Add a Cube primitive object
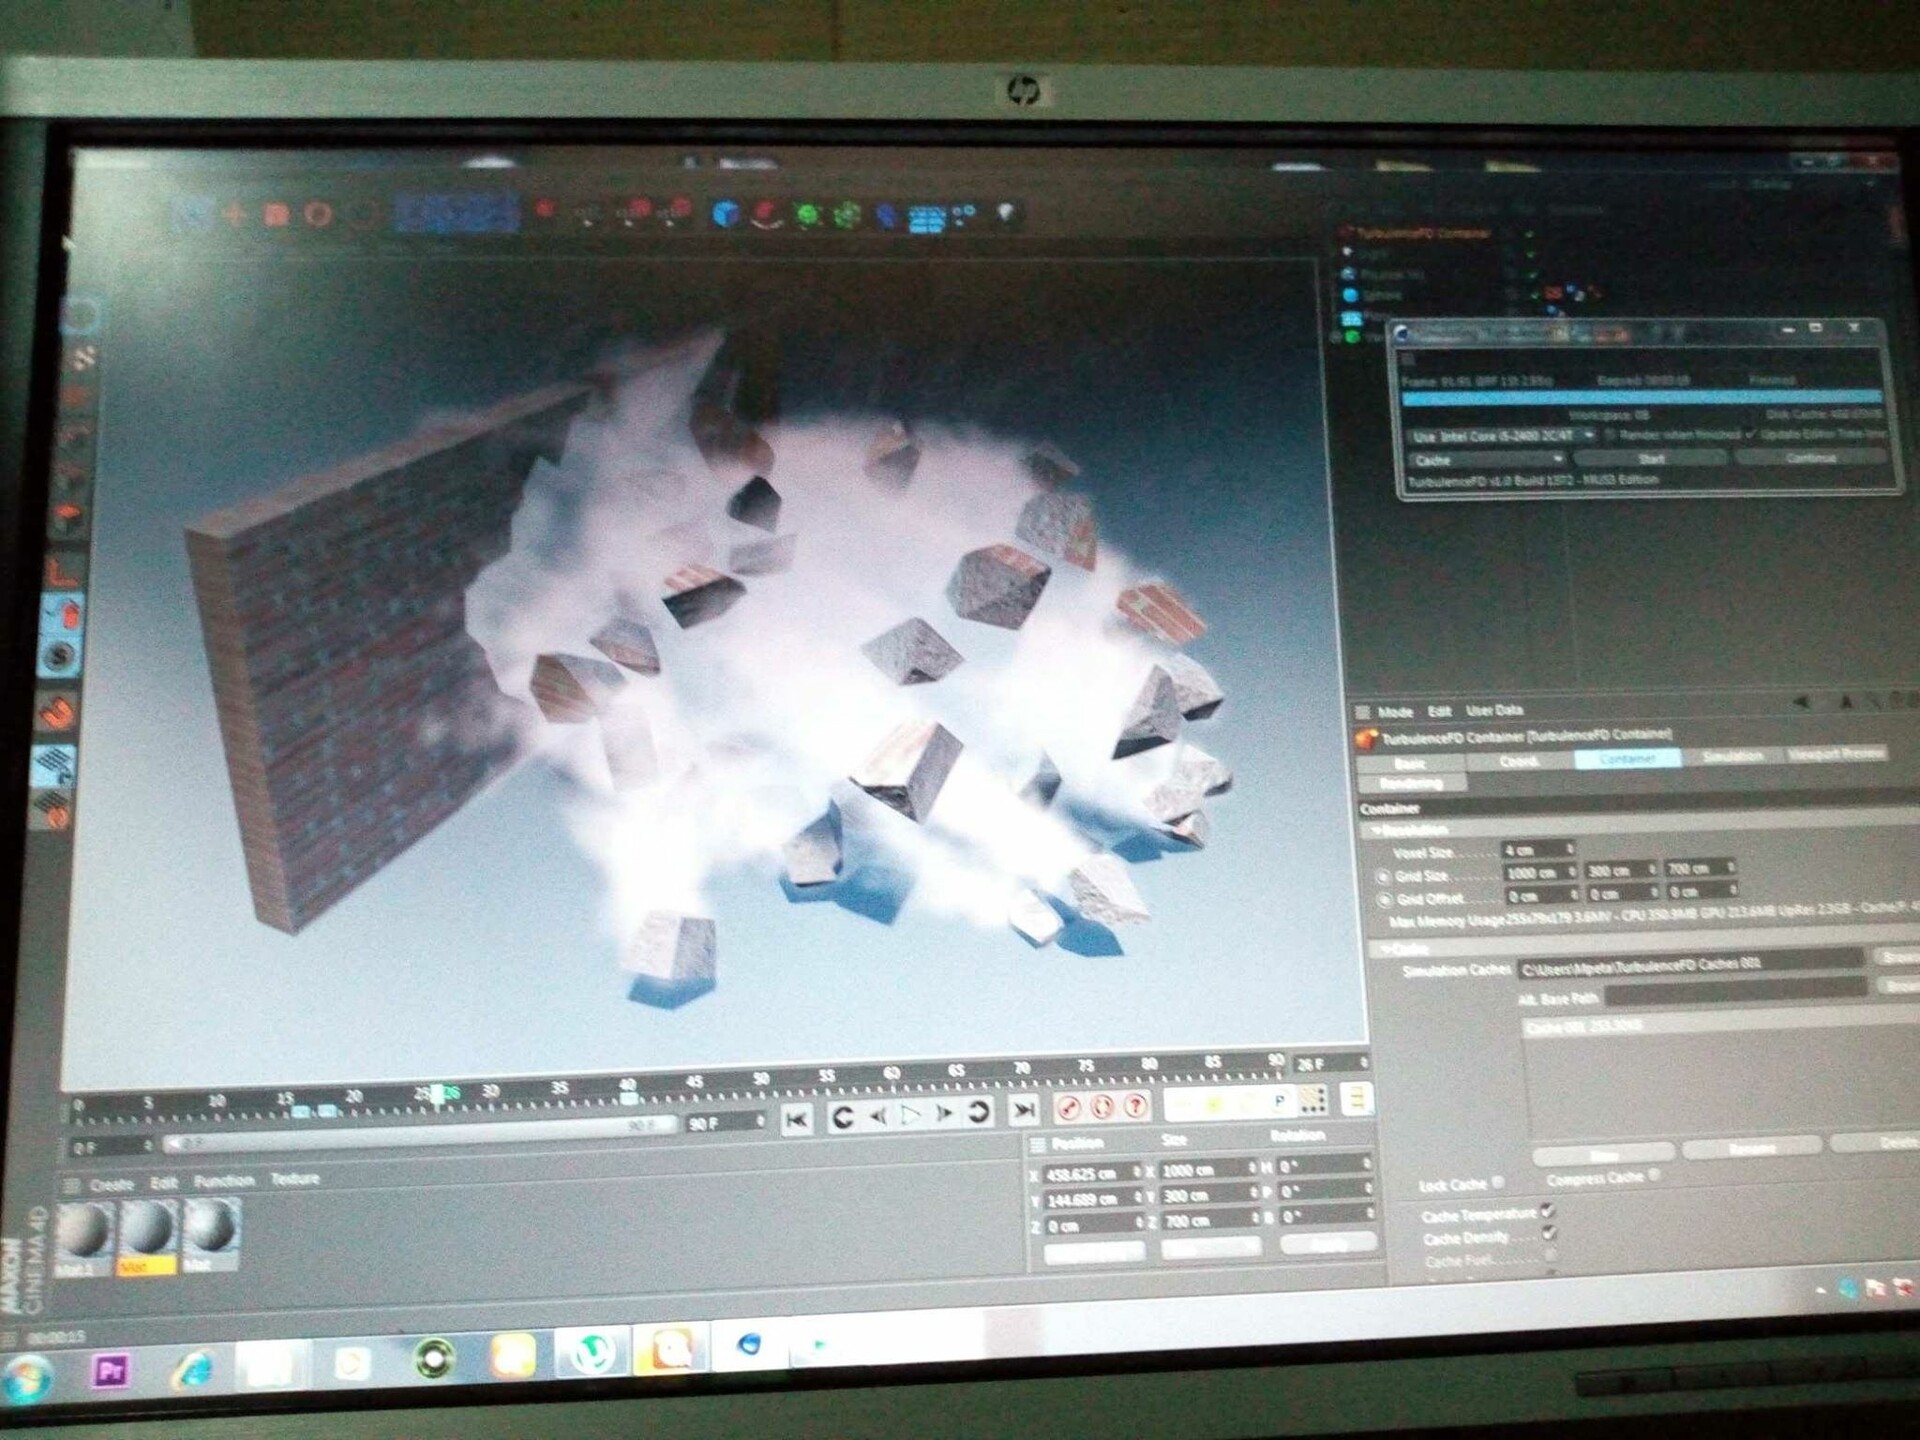This screenshot has height=1440, width=1920. pos(726,214)
